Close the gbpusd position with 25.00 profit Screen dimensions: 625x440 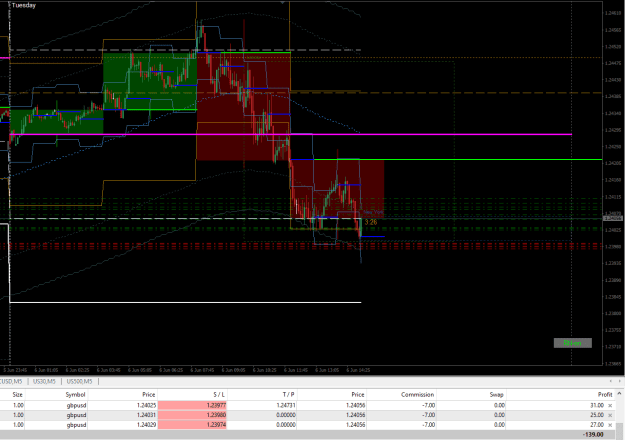click(x=610, y=415)
